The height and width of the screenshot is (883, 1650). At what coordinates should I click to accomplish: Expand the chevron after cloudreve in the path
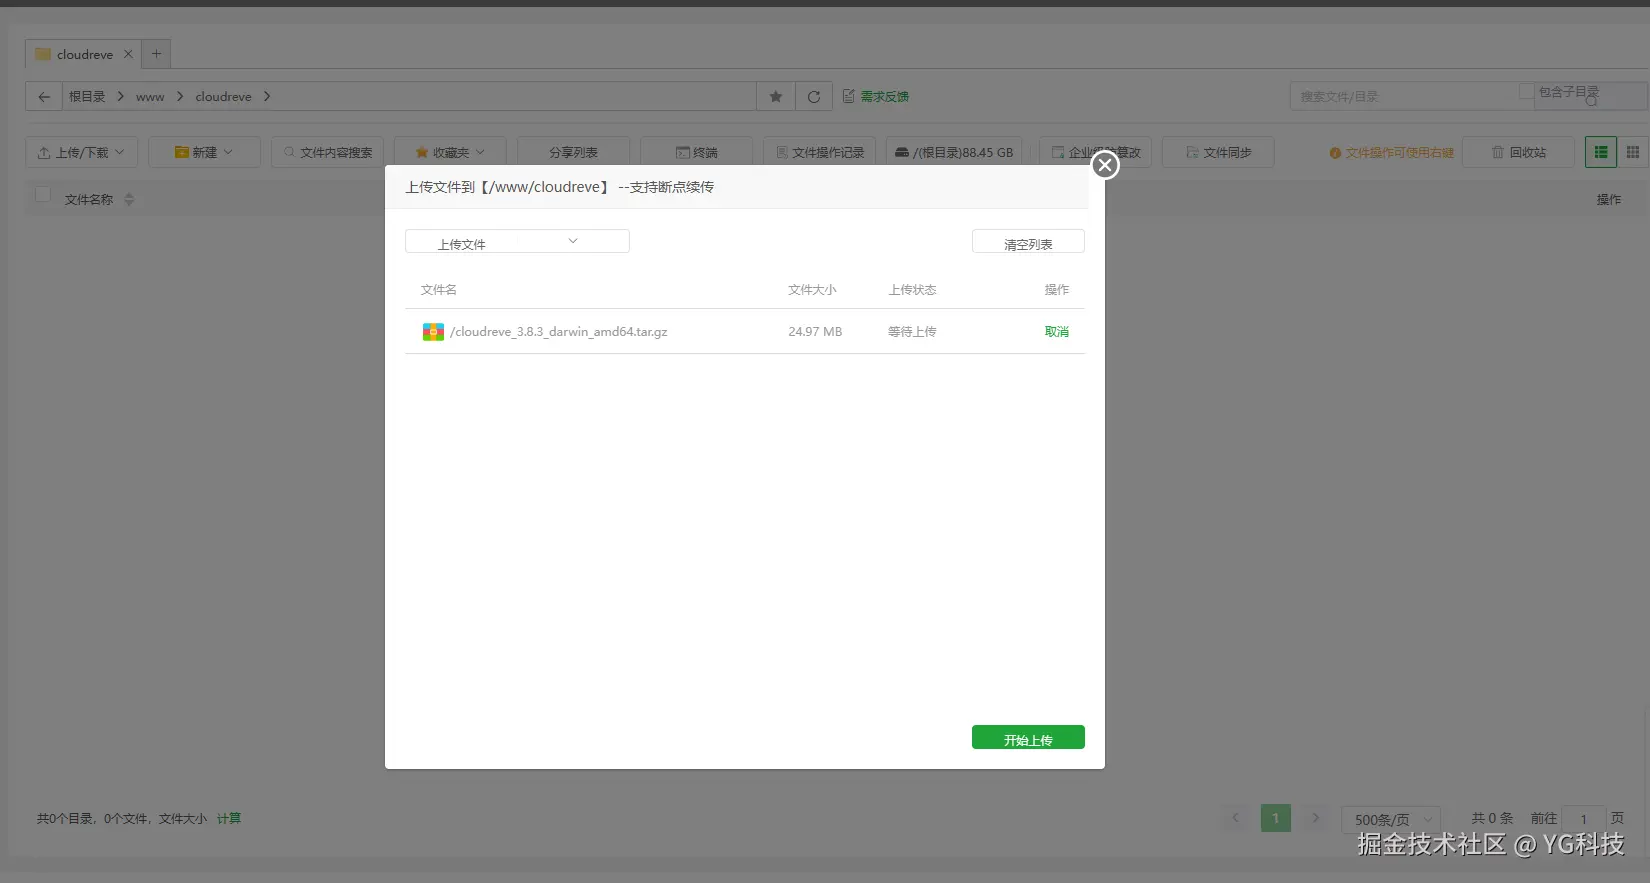267,97
